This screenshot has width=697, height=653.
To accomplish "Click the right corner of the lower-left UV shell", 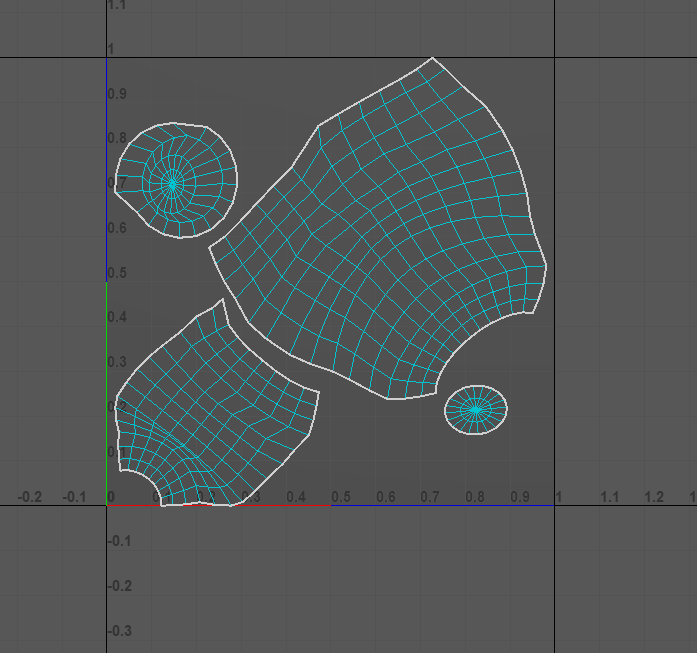I will coord(318,392).
